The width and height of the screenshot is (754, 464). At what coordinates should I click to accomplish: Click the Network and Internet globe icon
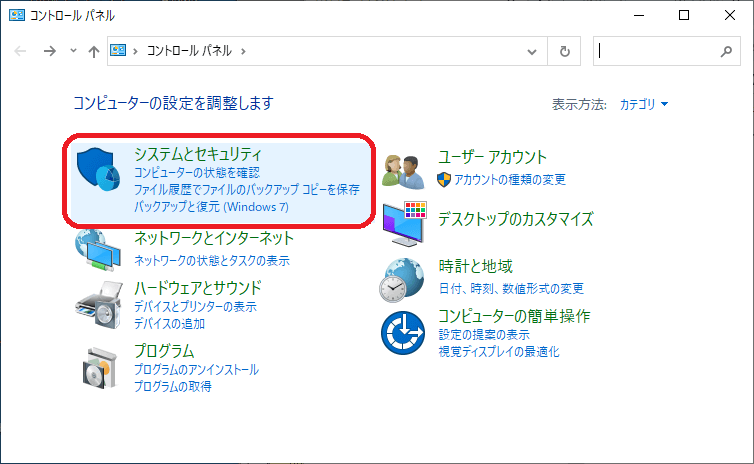(98, 250)
